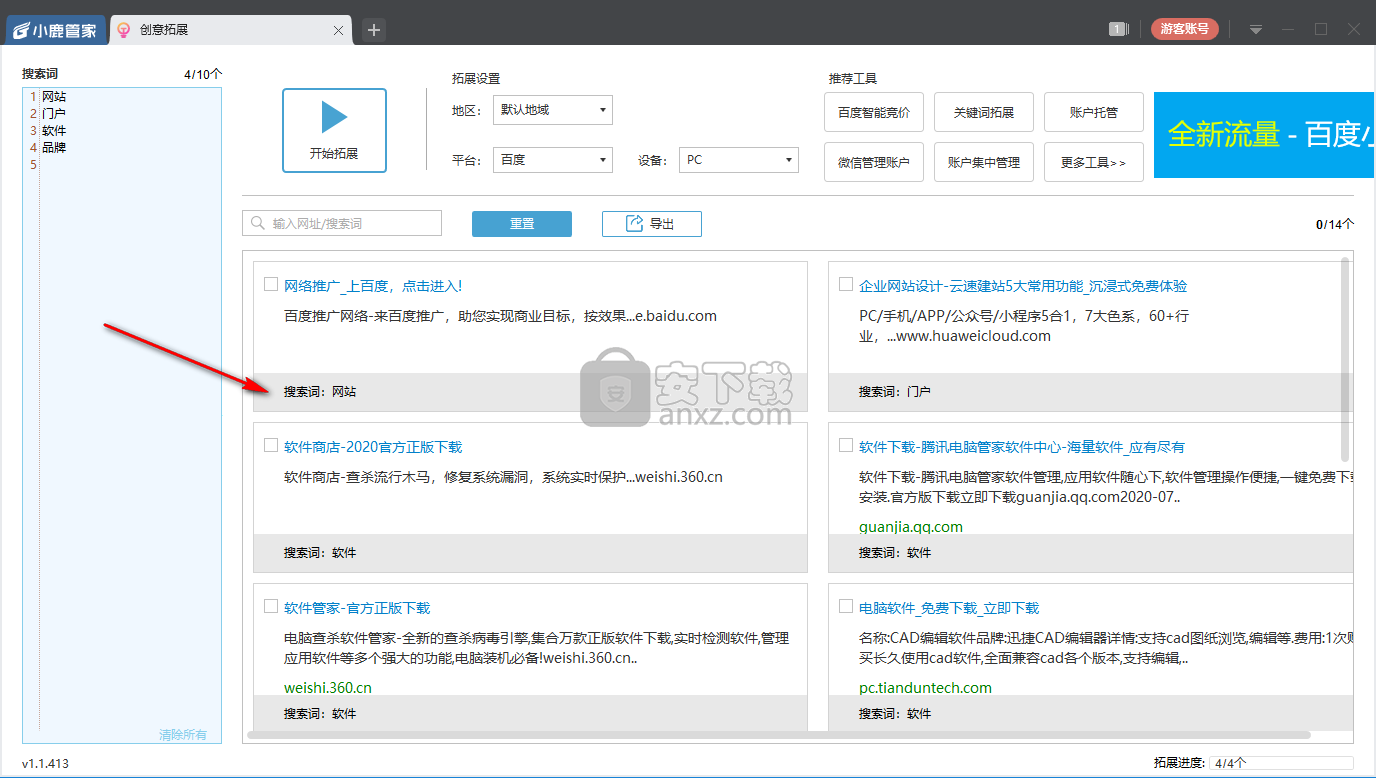1376x778 pixels.
Task: Click the notification counter icon in title bar
Action: tap(1118, 30)
